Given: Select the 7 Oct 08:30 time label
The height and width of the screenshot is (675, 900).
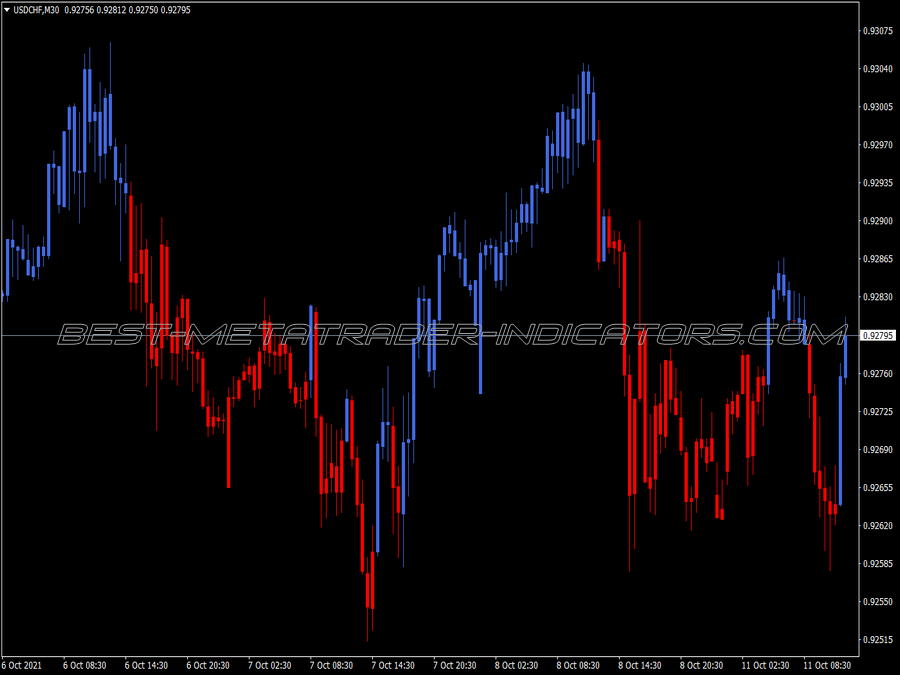Looking at the screenshot, I should [331, 665].
